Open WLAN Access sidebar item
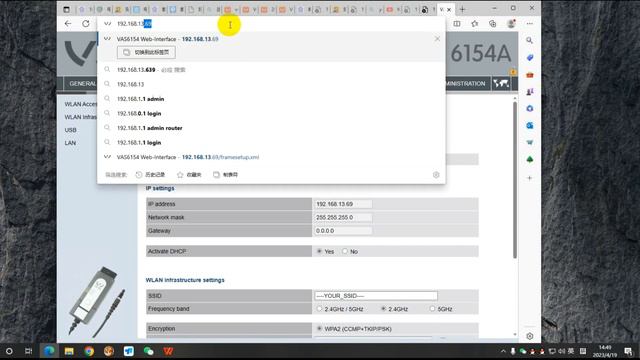Screen dimensions: 640x360 tap(81, 104)
